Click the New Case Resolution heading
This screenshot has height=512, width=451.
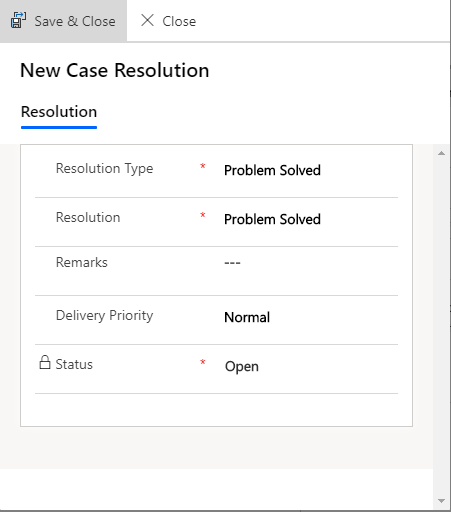pos(115,70)
